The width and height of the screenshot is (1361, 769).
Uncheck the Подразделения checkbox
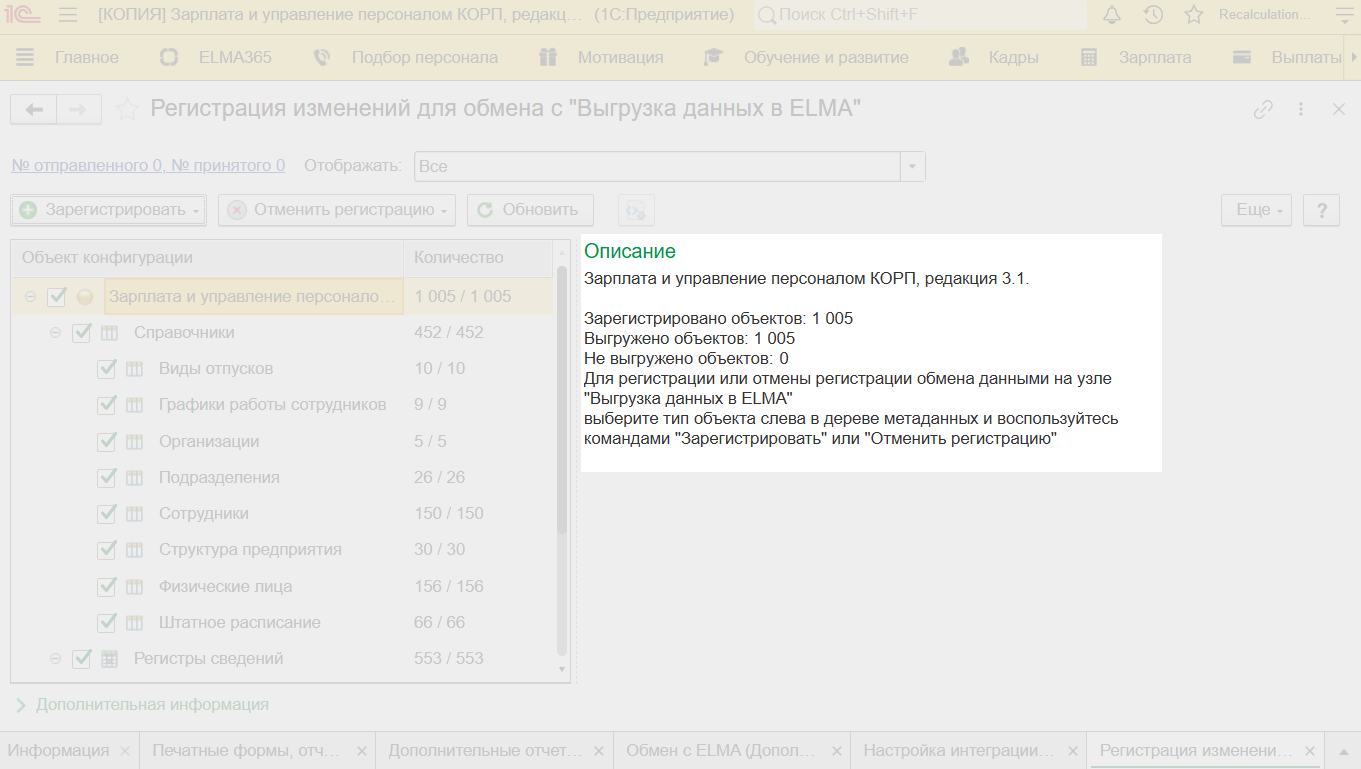(x=107, y=478)
